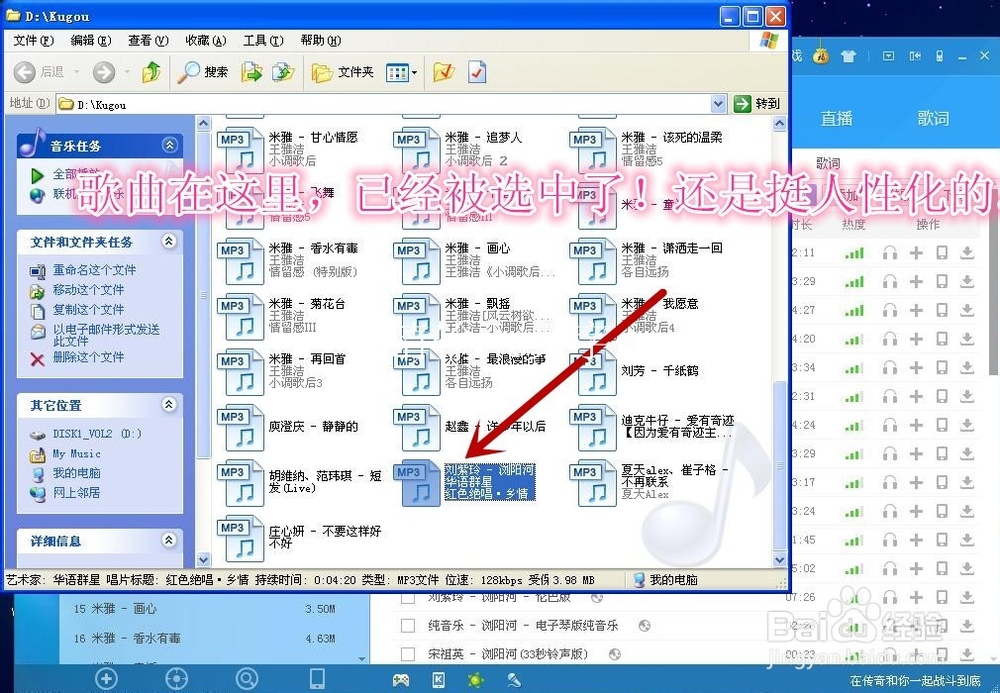1000x693 pixels.
Task: Click the Forward arrow in Explorer toolbar
Action: coord(103,72)
